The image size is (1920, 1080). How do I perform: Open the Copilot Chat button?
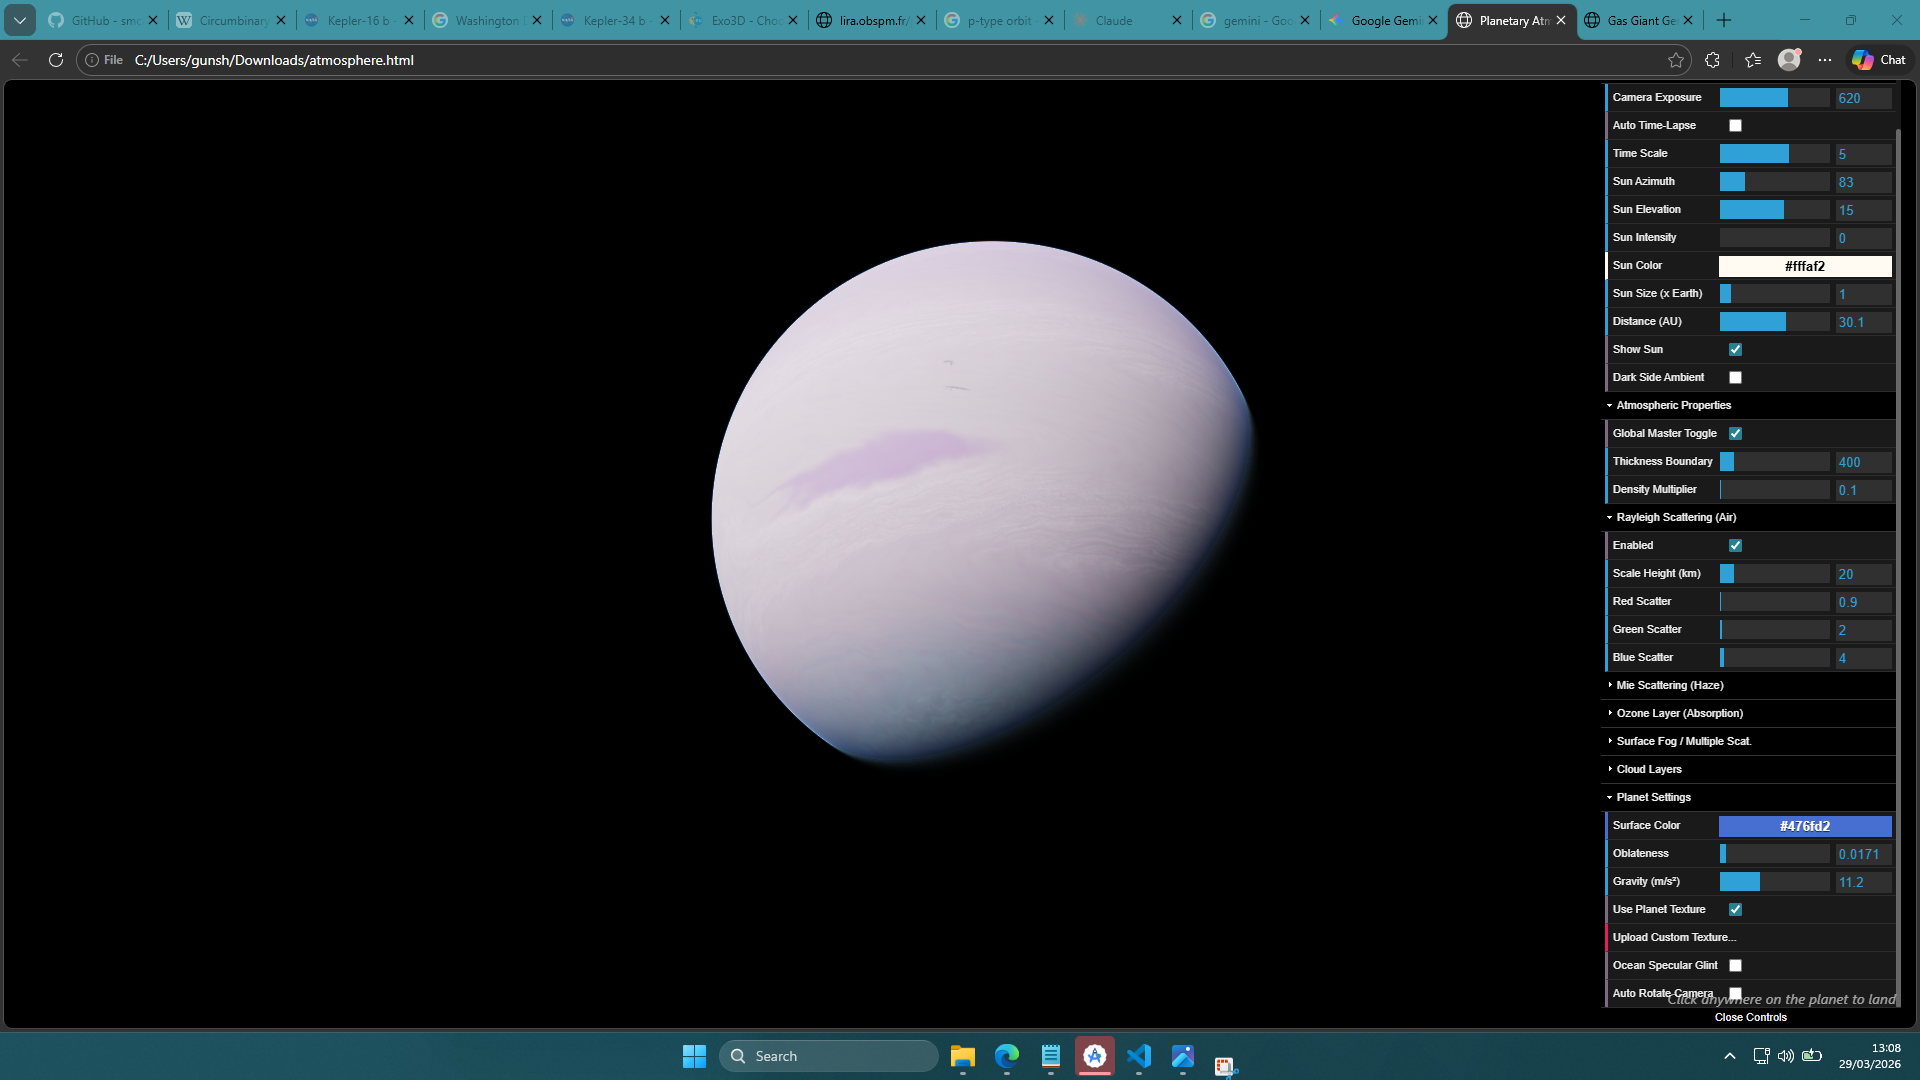pos(1879,60)
